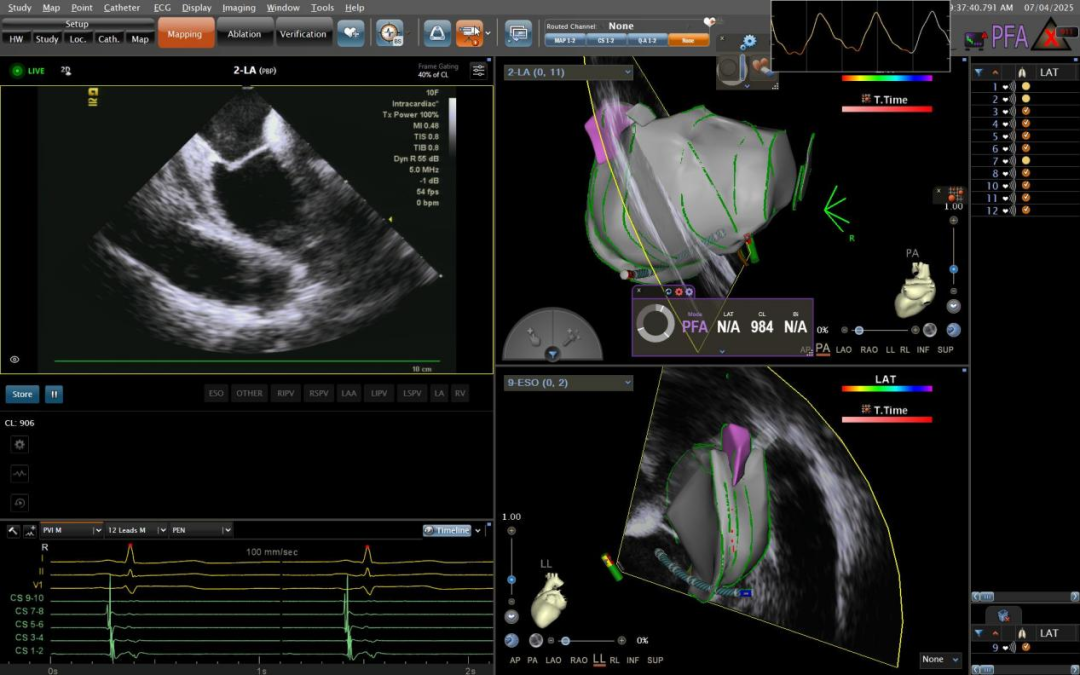Click the Store button
This screenshot has width=1080, height=675.
pos(22,394)
